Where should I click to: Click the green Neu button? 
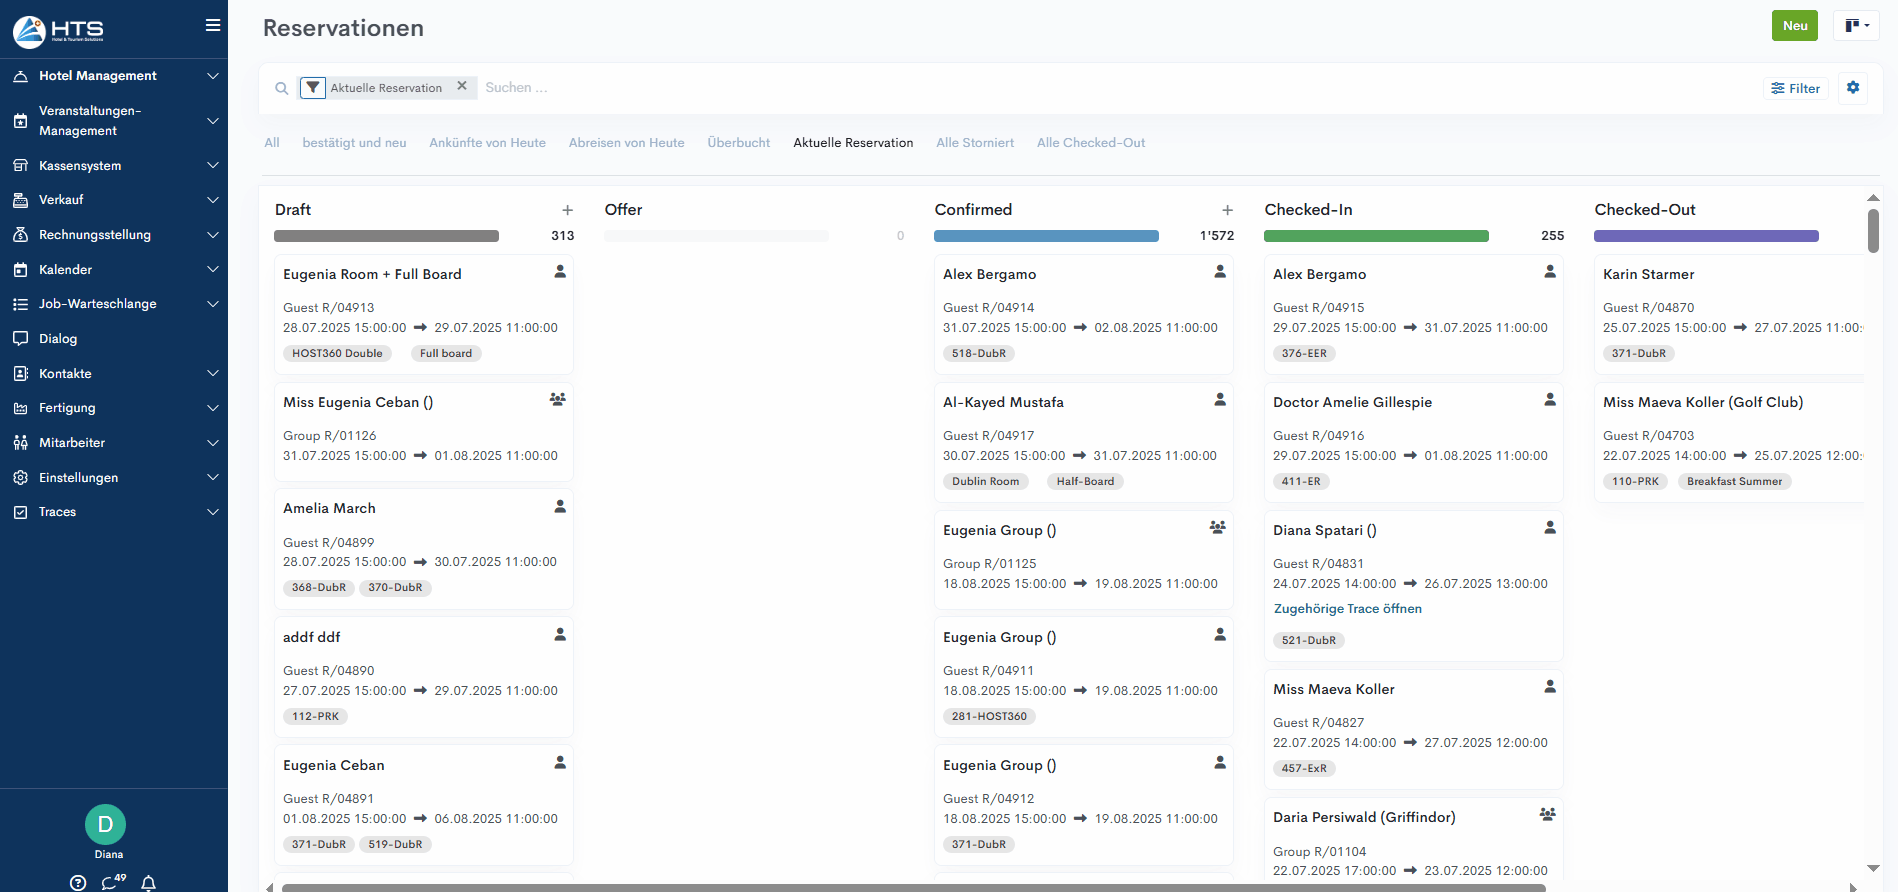point(1794,26)
